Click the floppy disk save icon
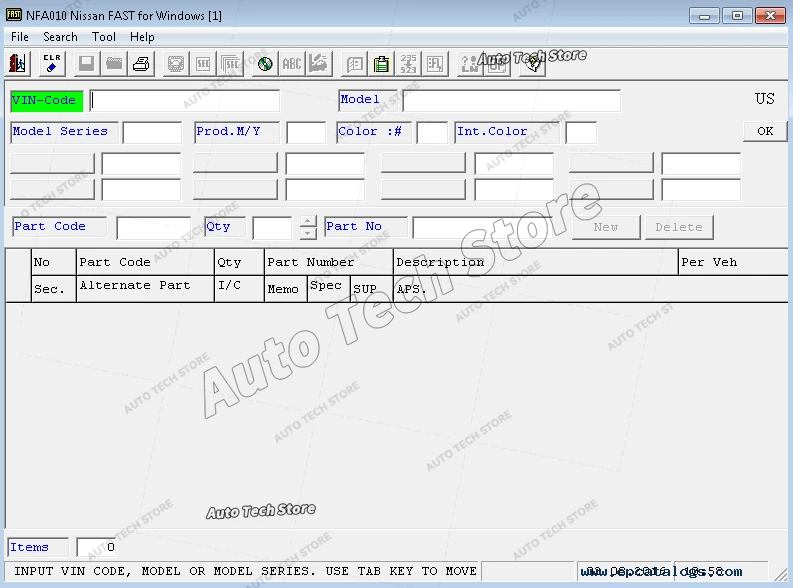Screen dimensions: 793x588 coord(86,64)
